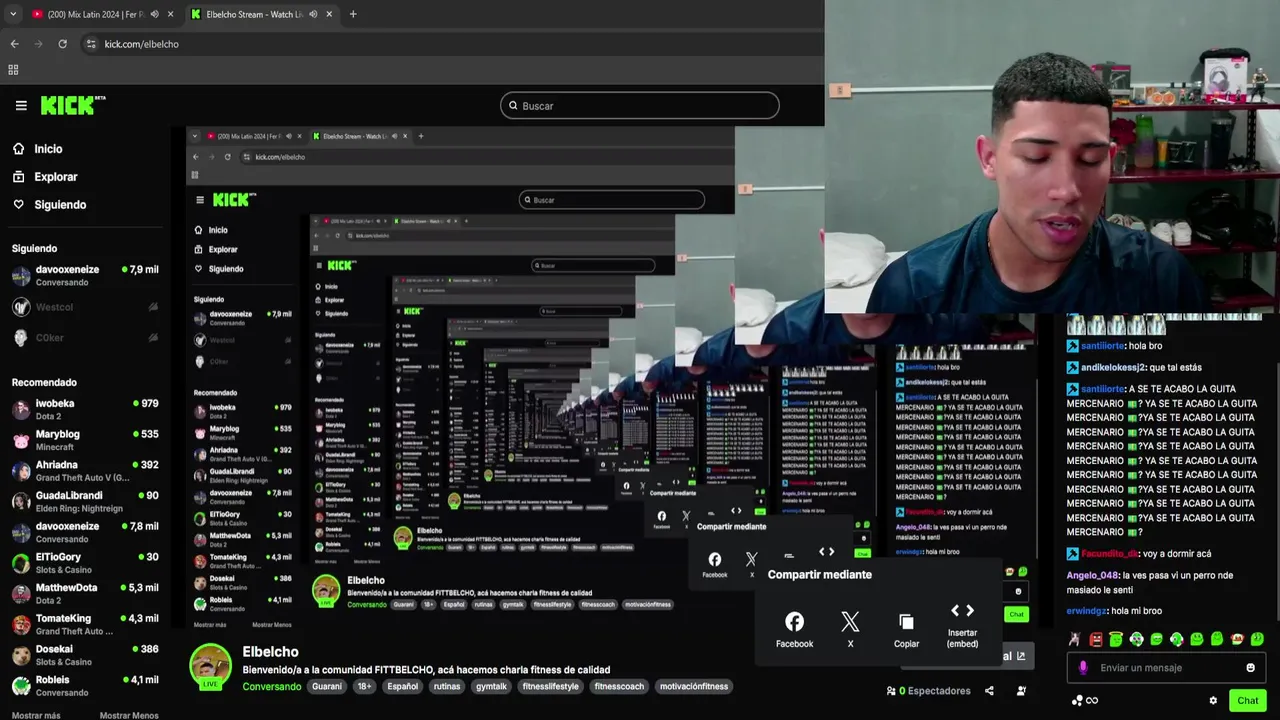The image size is (1280, 720).
Task: Select the first emote in the quick emote row
Action: click(1075, 639)
